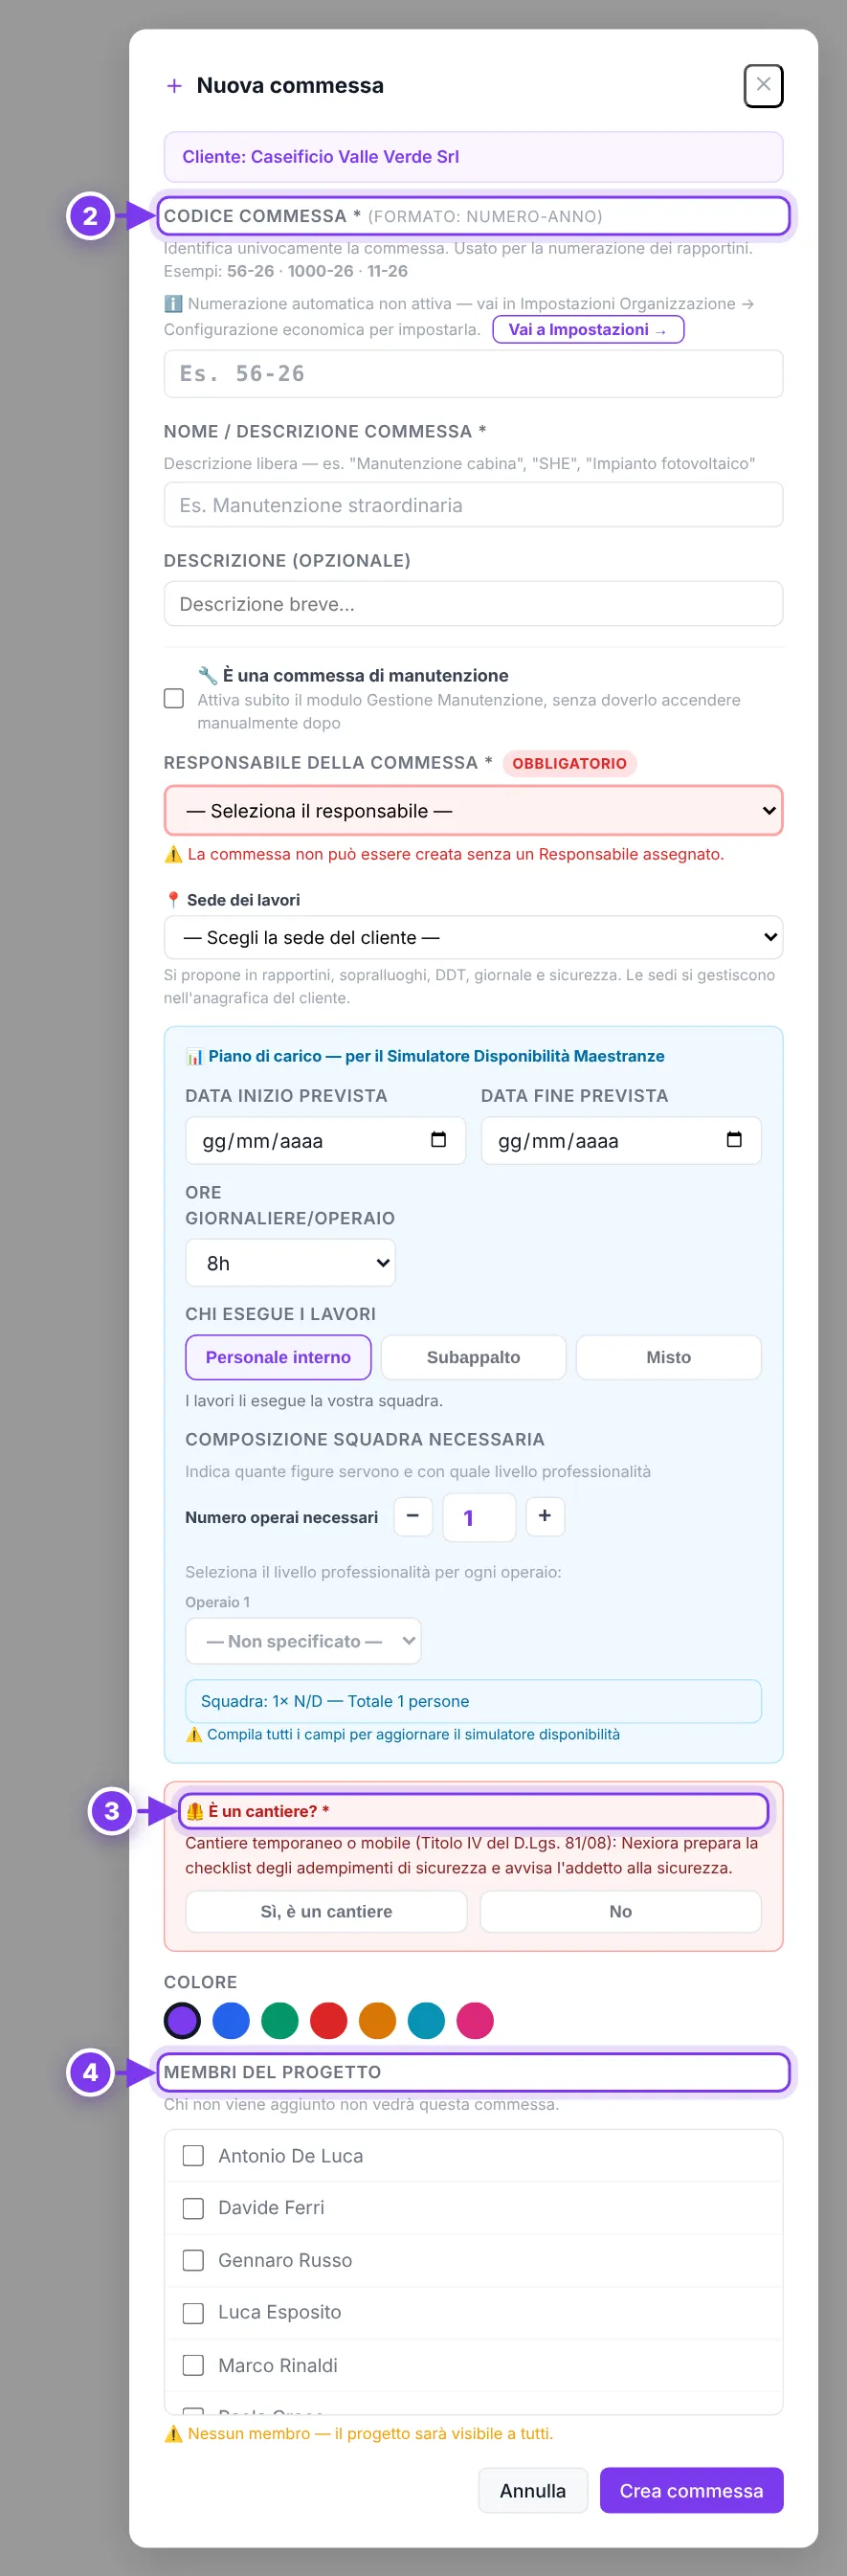Click Vai a Impostazioni link button
This screenshot has height=2576, width=847.
pyautogui.click(x=588, y=329)
